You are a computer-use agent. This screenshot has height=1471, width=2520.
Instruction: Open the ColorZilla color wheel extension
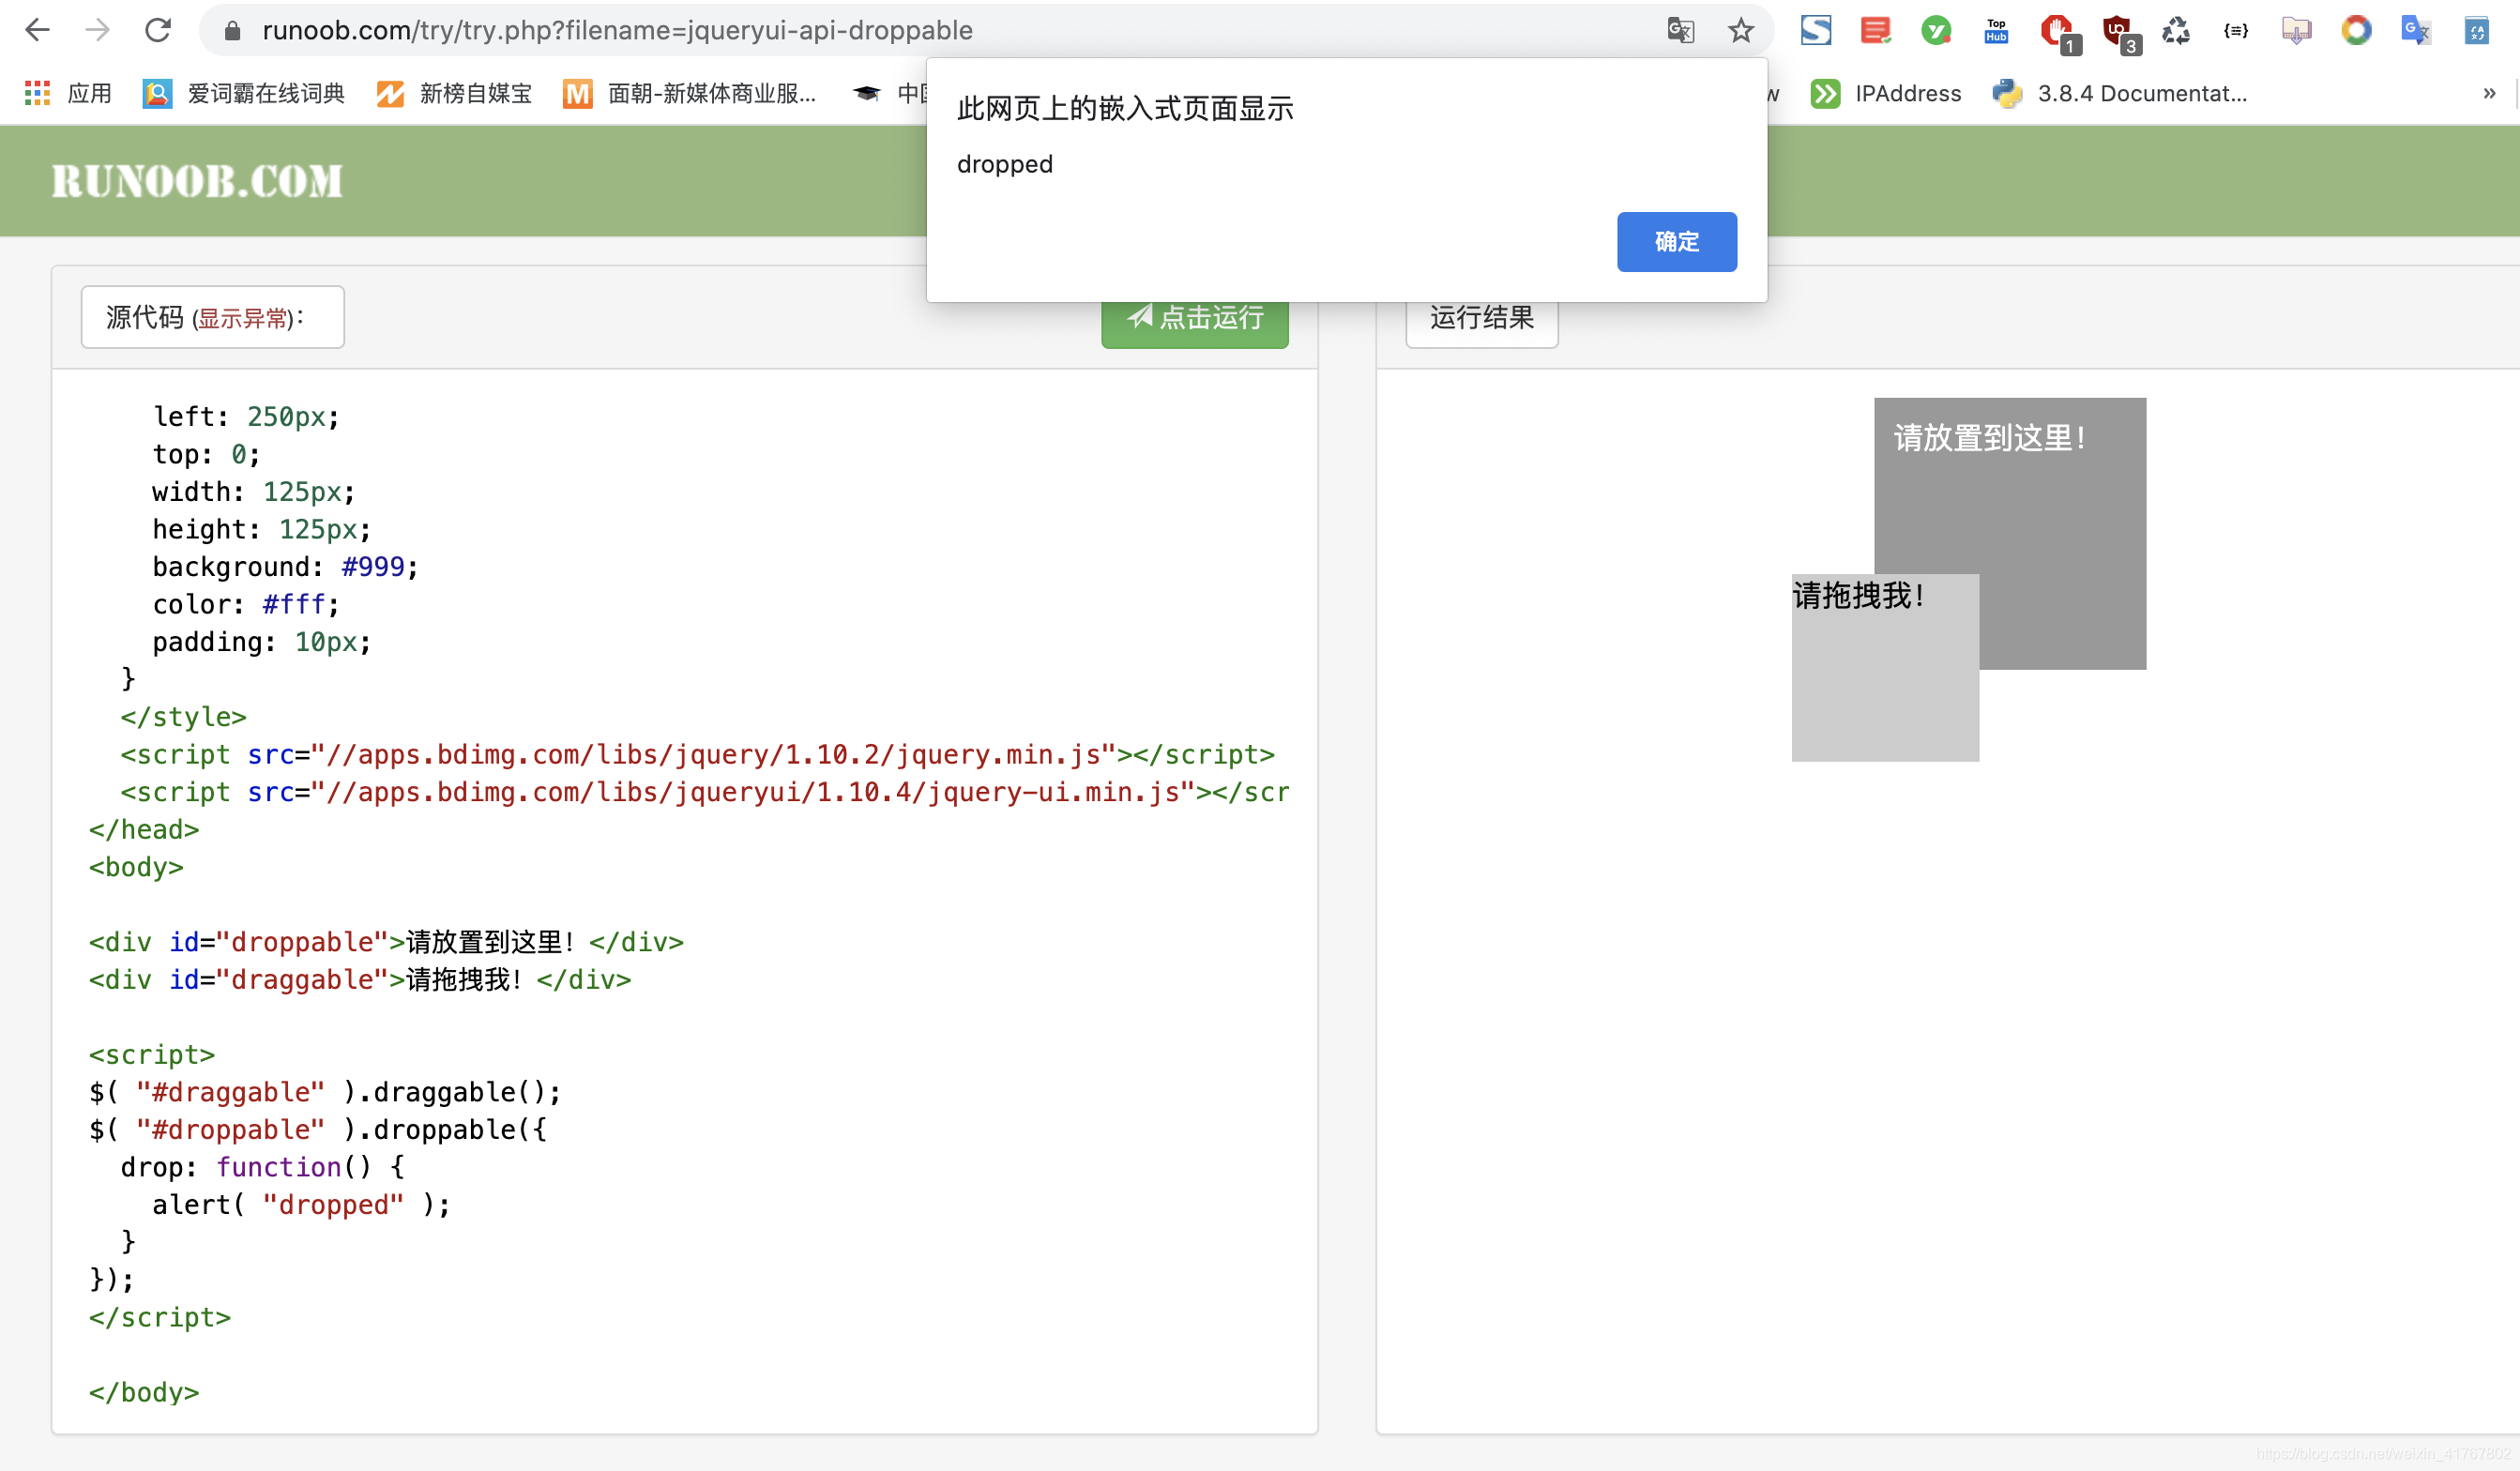pos(2357,30)
